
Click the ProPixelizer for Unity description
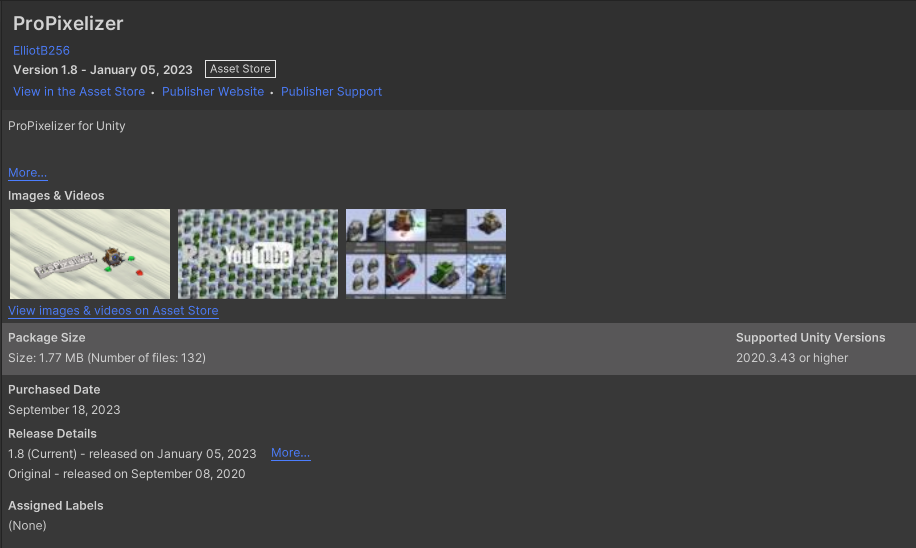pos(67,126)
